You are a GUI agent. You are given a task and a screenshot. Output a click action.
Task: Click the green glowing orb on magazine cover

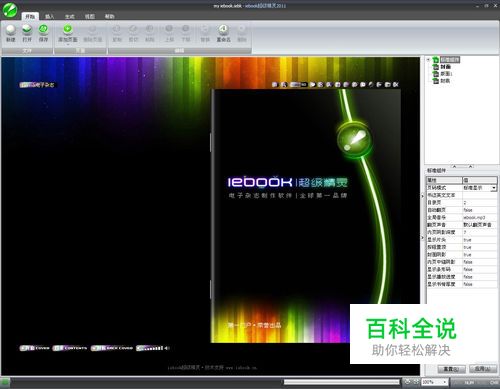(354, 140)
